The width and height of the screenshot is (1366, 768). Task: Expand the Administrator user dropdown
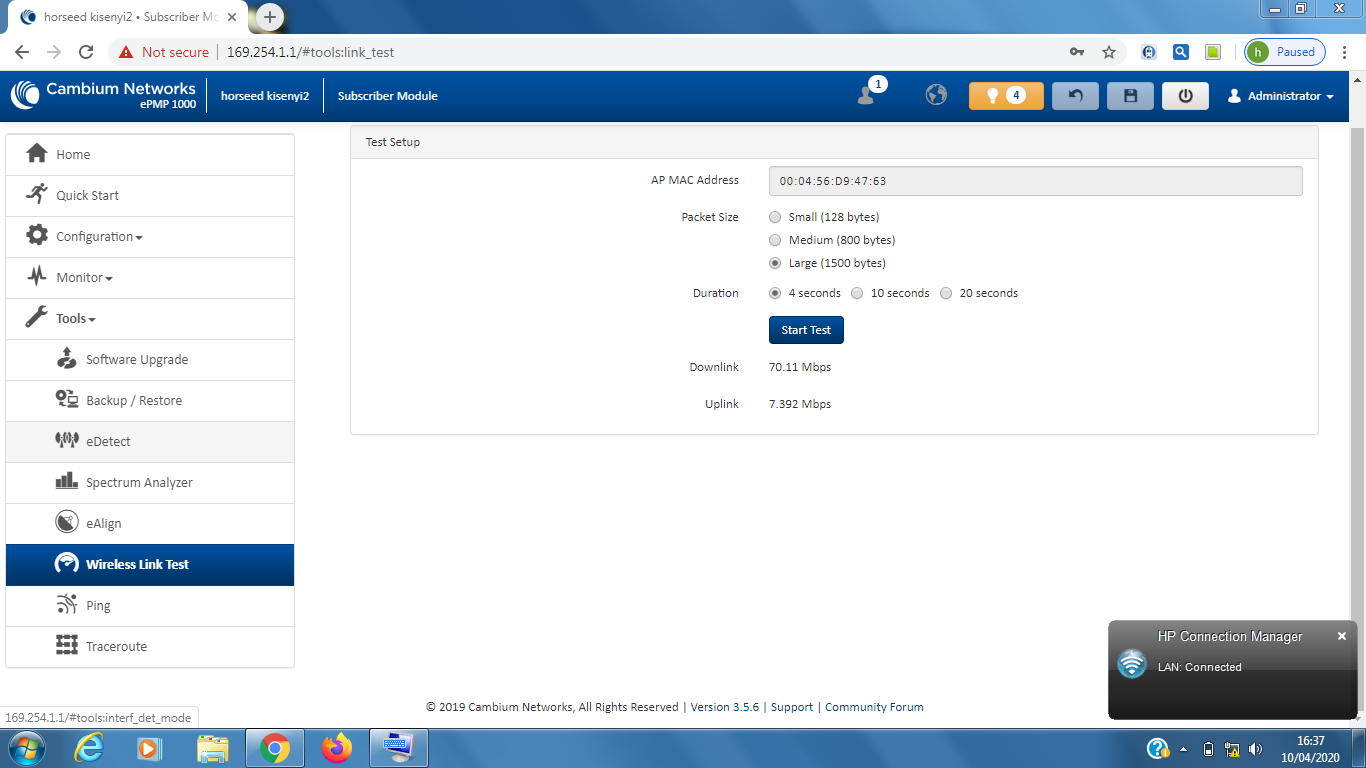point(1281,96)
